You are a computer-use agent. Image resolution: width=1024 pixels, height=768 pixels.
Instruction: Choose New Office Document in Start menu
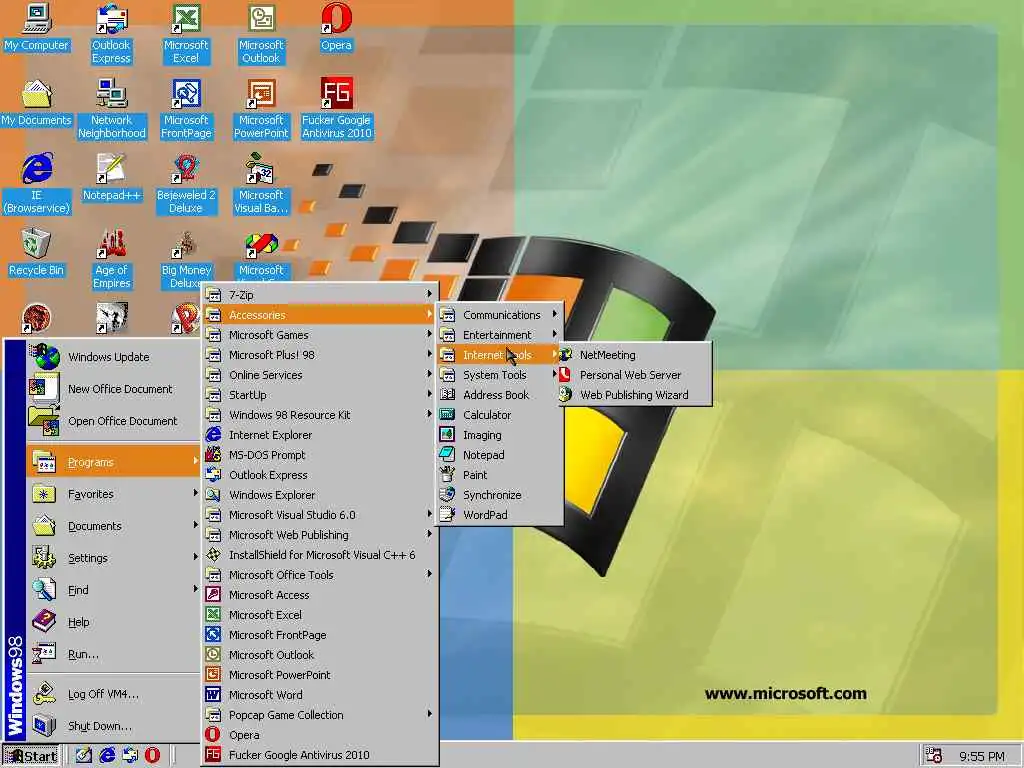pyautogui.click(x=113, y=389)
